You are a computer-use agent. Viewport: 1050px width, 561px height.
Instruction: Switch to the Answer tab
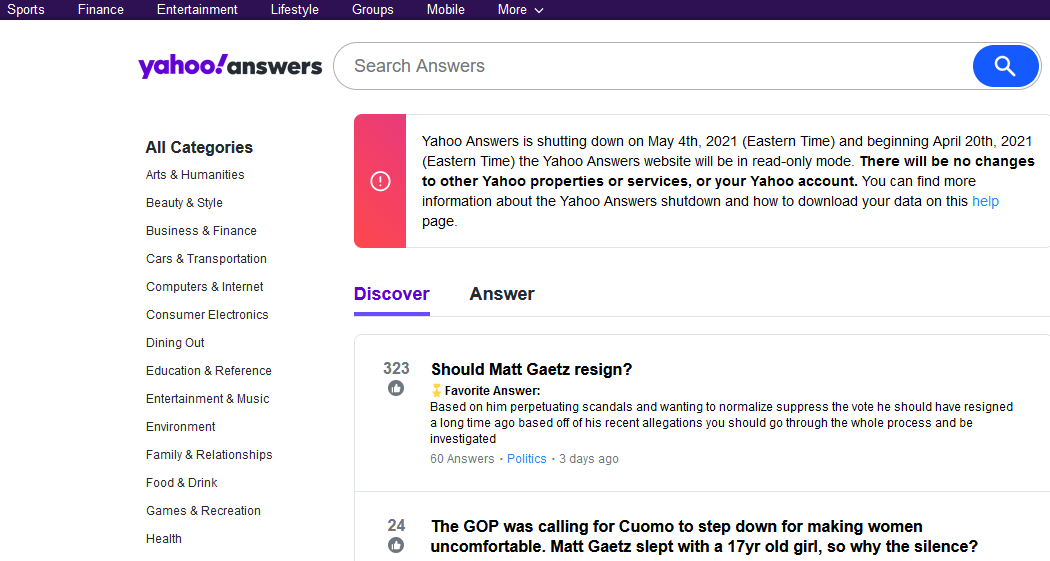[502, 294]
